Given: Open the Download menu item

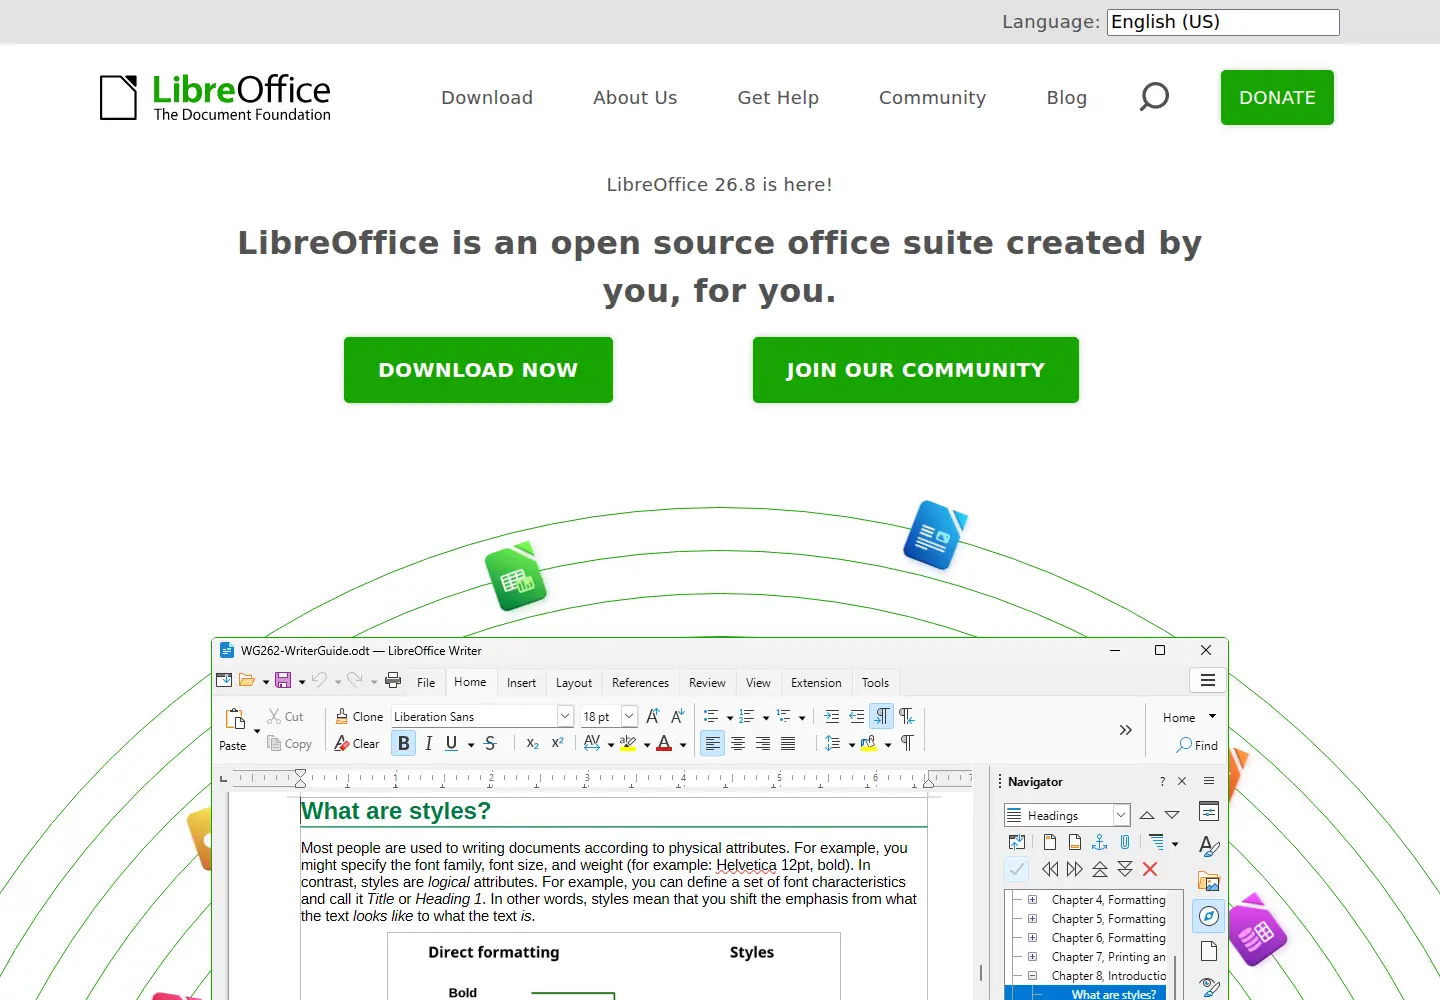Looking at the screenshot, I should [487, 97].
